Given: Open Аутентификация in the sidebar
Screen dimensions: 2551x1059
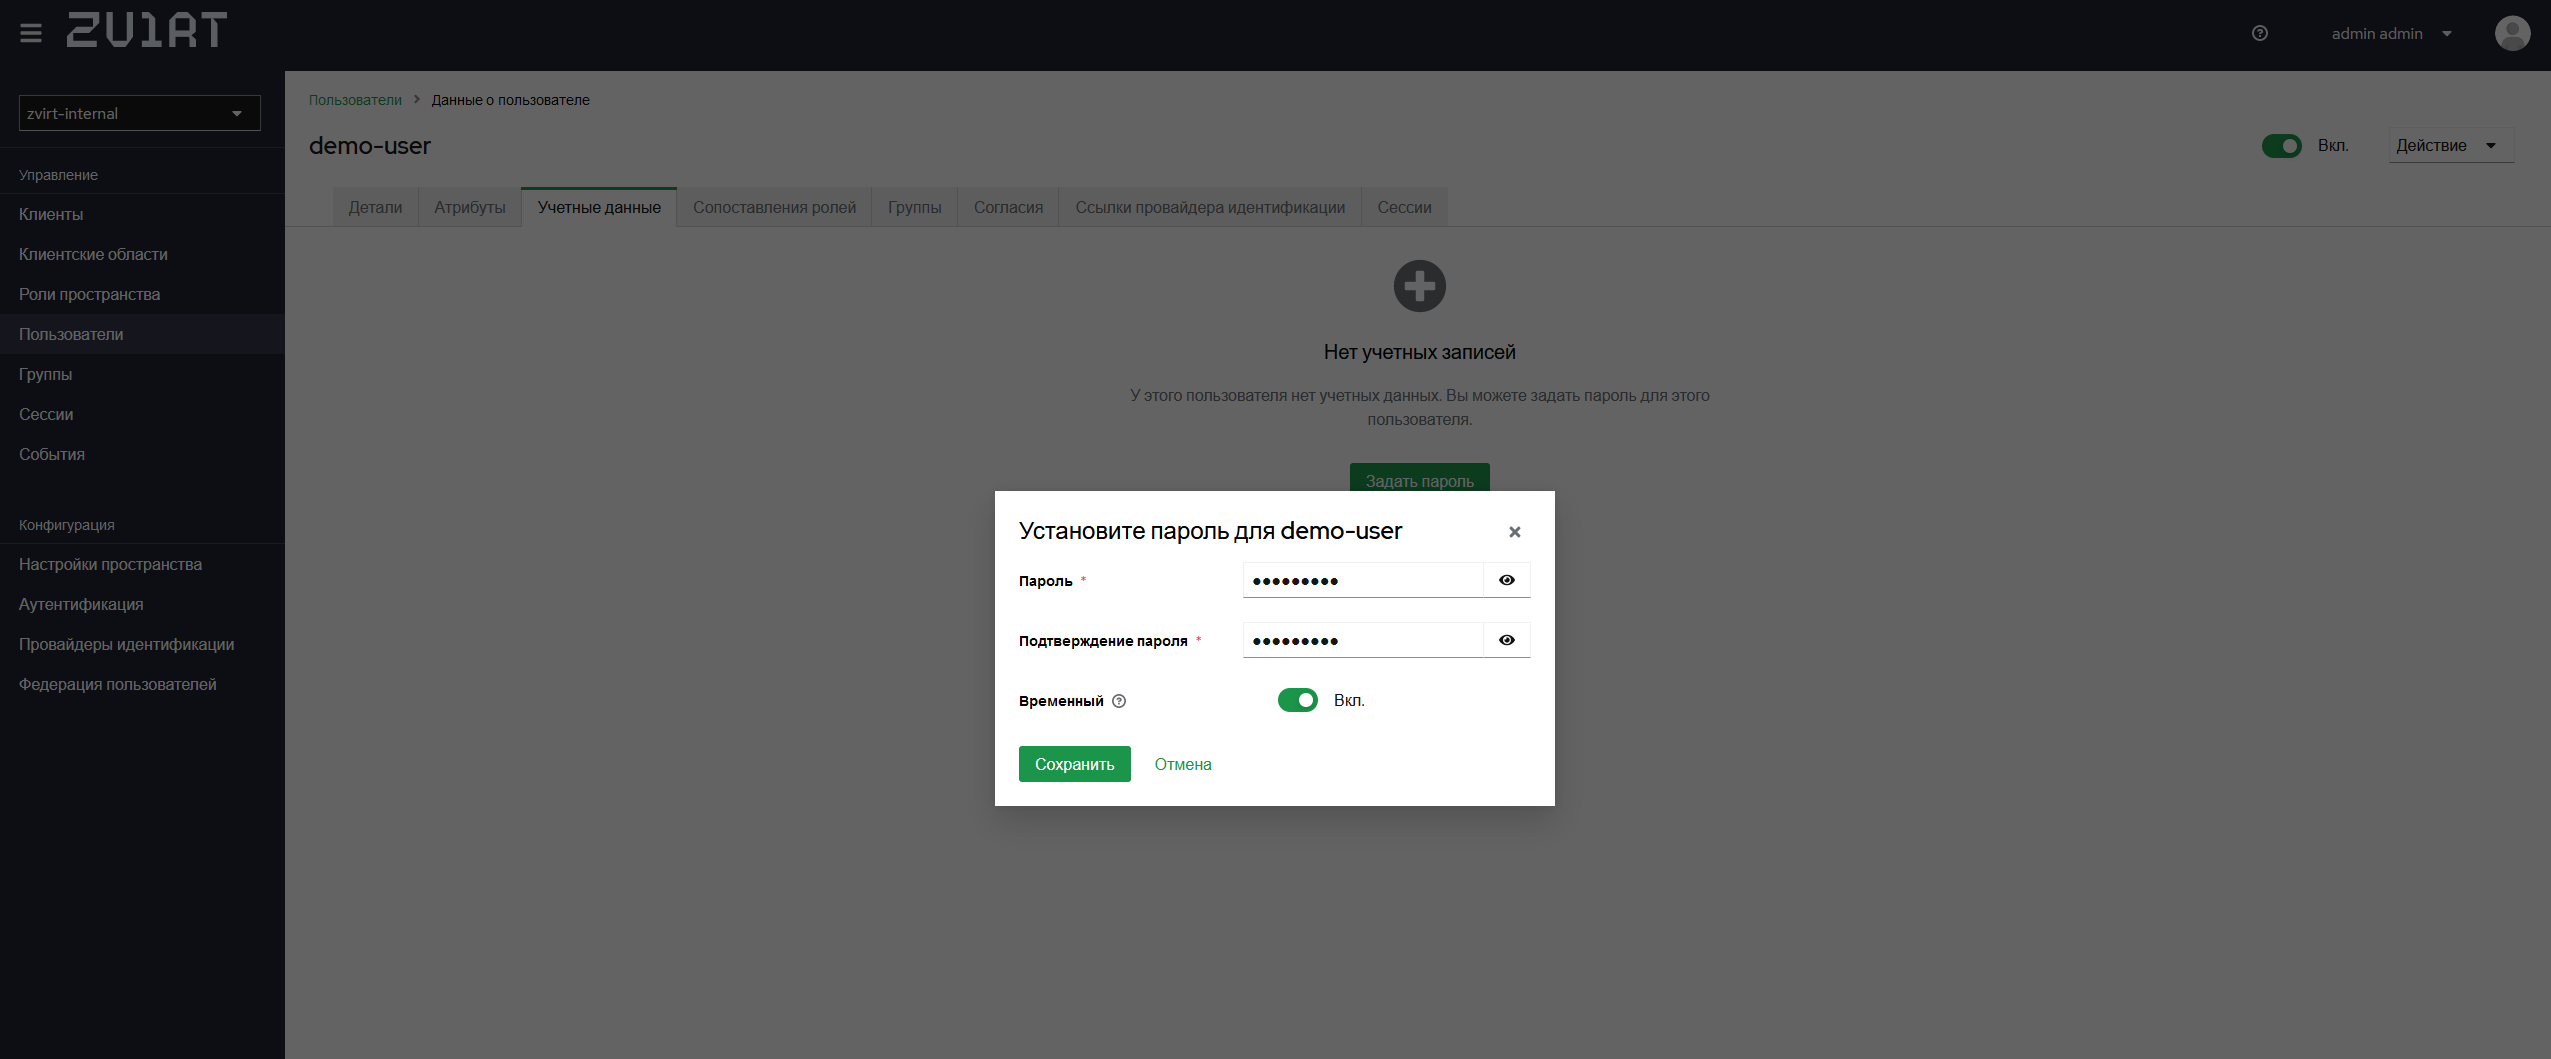Looking at the screenshot, I should [142, 604].
